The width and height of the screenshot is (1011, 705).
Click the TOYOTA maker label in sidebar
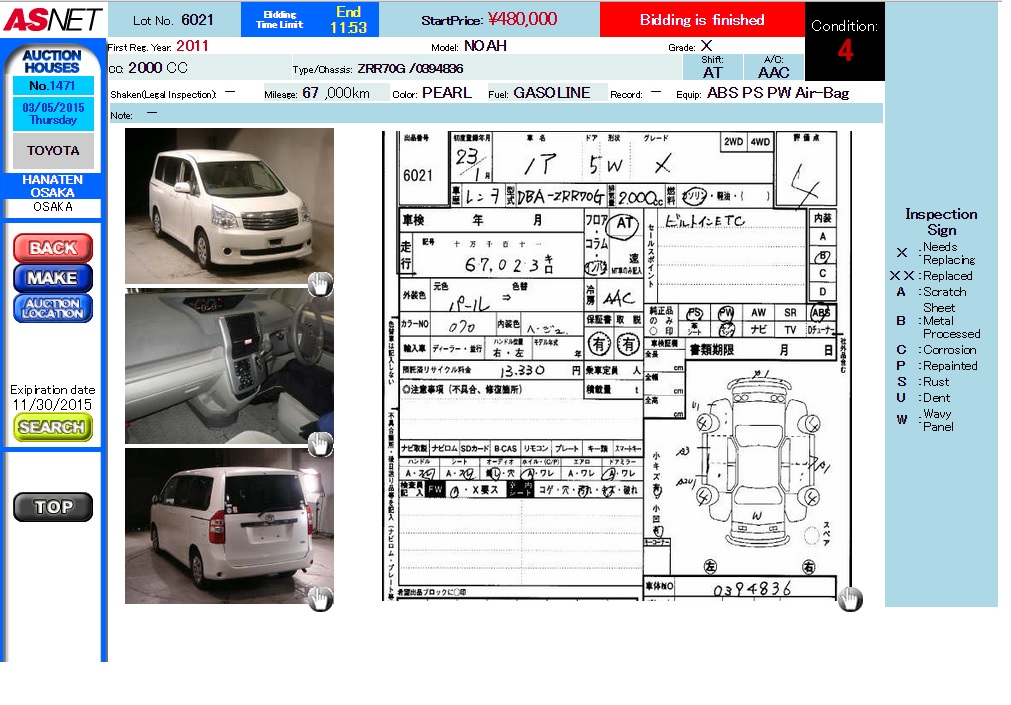53,151
